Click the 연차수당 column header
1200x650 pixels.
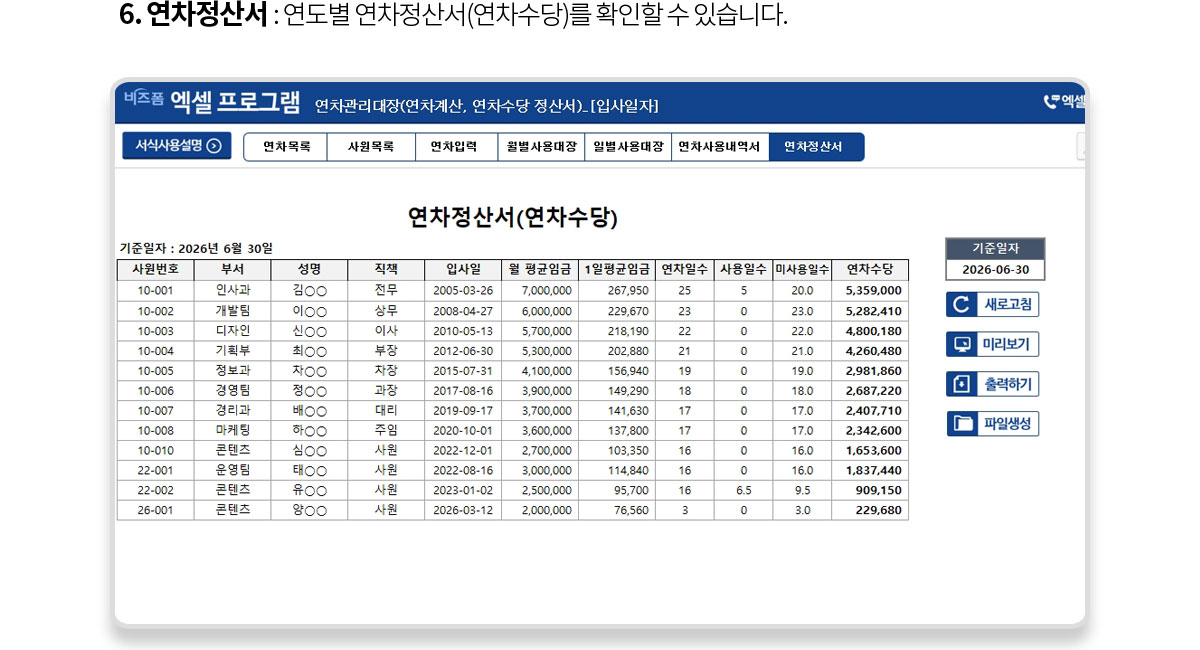click(869, 269)
